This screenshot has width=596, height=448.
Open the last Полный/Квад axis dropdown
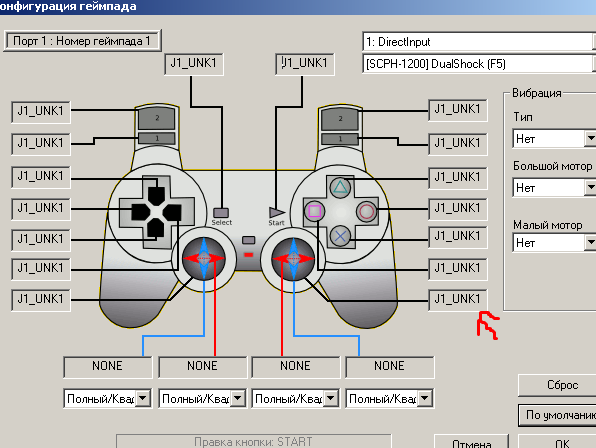(425, 398)
